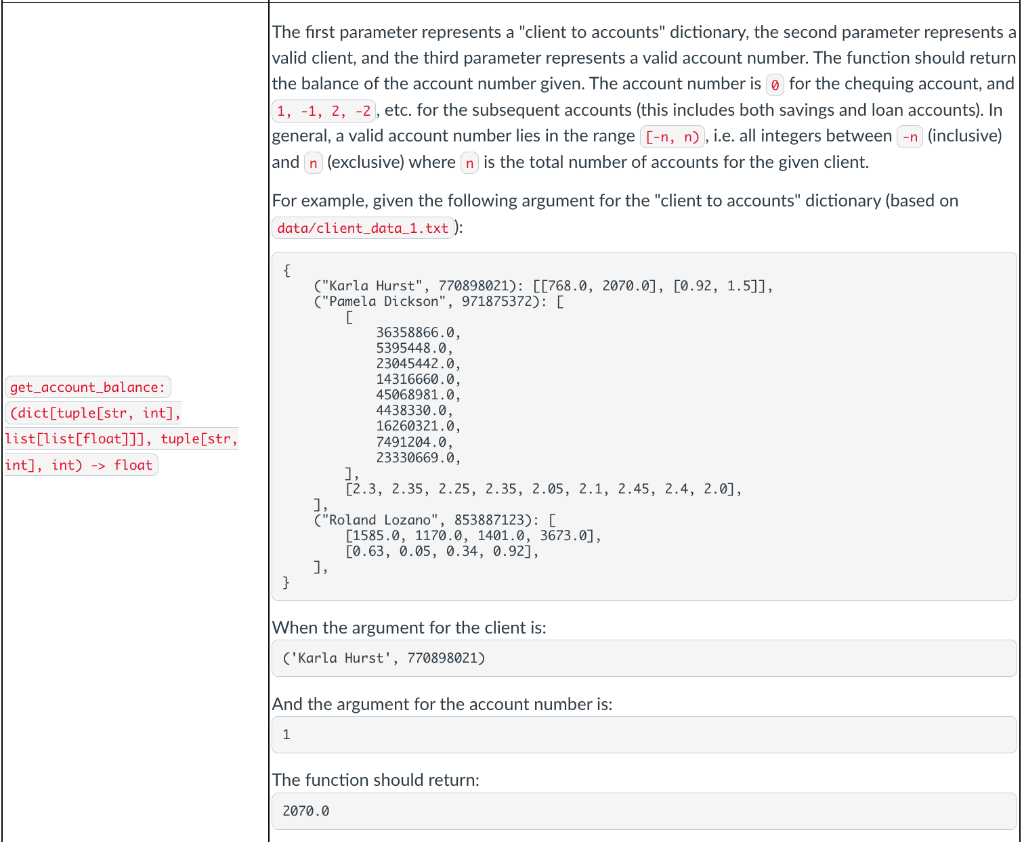Click the value 5395448.0 in the list
Viewport: 1024px width, 842px height.
(414, 348)
